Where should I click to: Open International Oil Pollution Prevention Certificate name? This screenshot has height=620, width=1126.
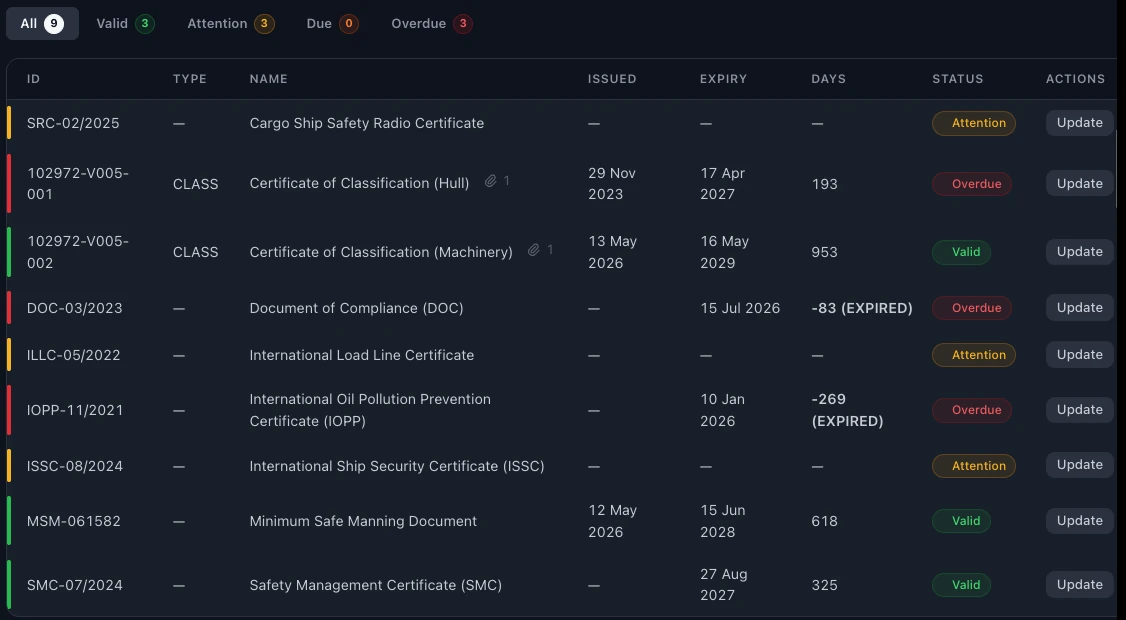[370, 410]
